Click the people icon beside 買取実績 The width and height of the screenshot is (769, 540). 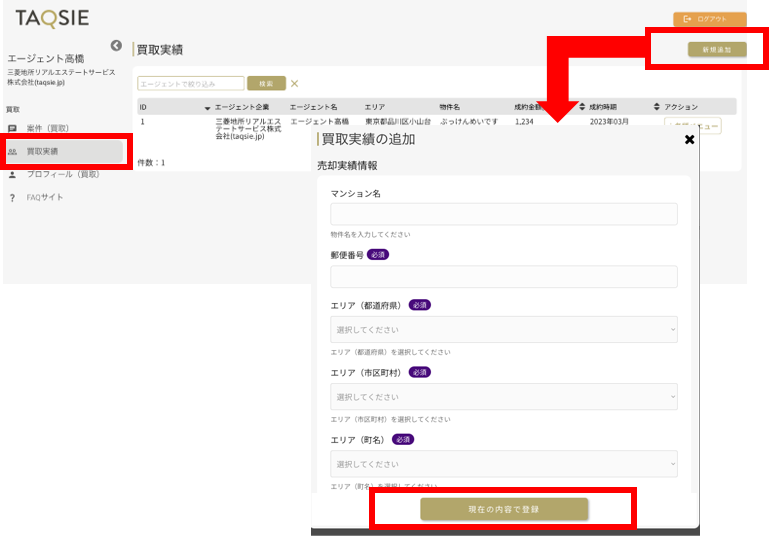pos(13,152)
